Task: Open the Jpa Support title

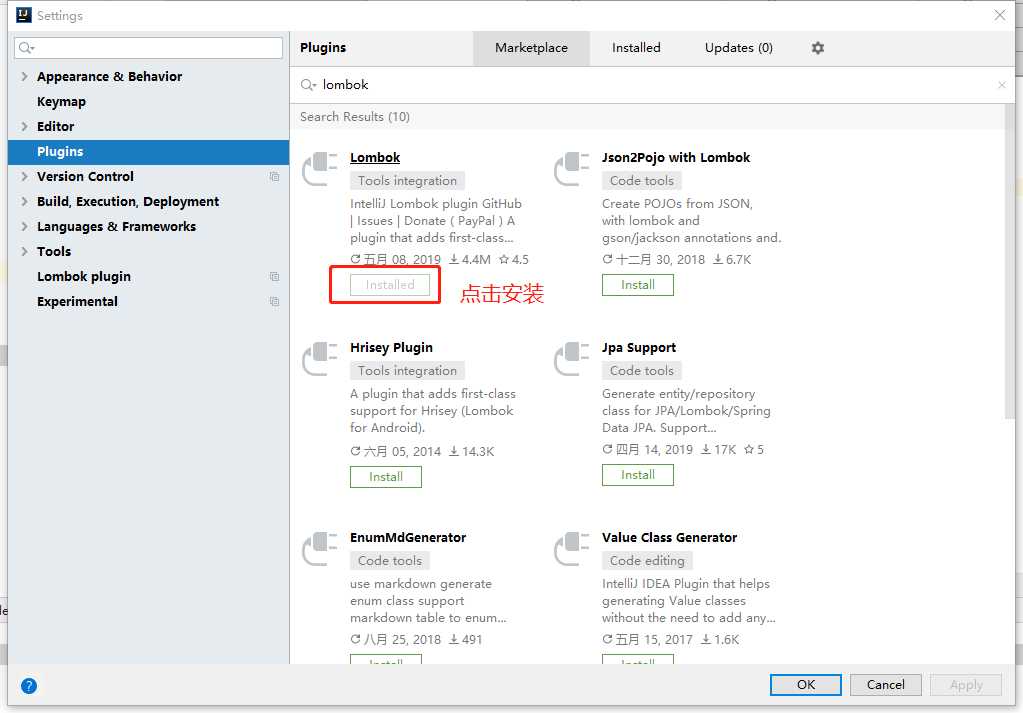Action: [639, 348]
